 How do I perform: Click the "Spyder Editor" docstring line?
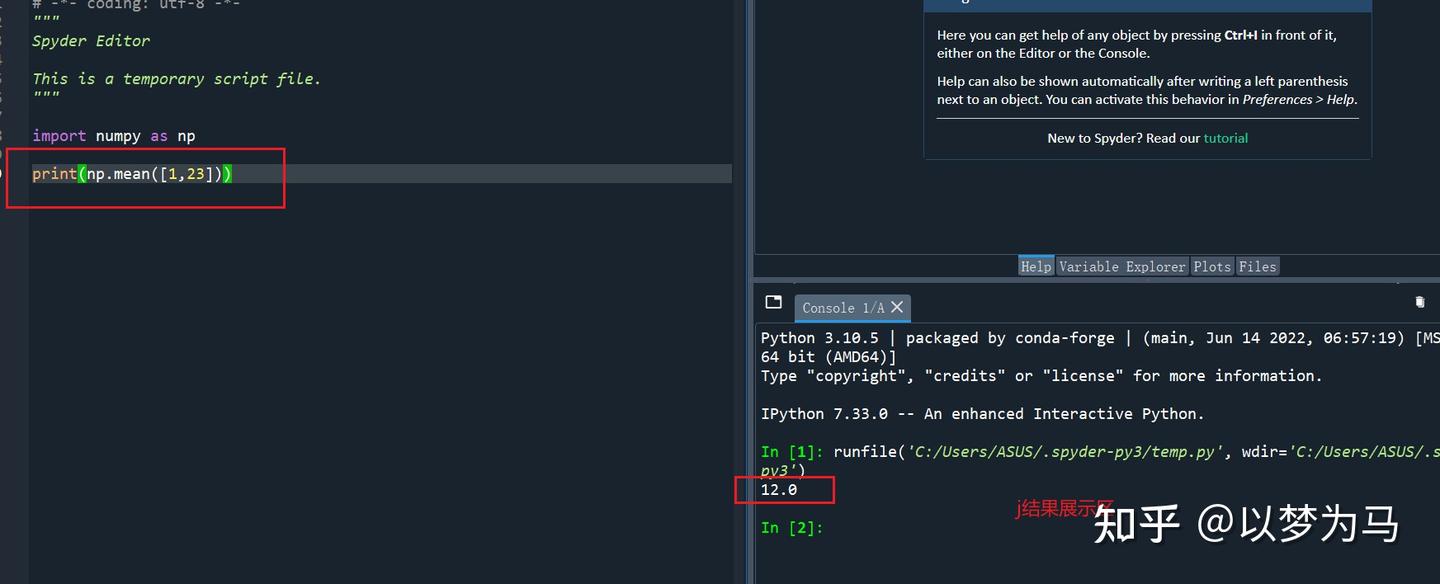pos(91,41)
